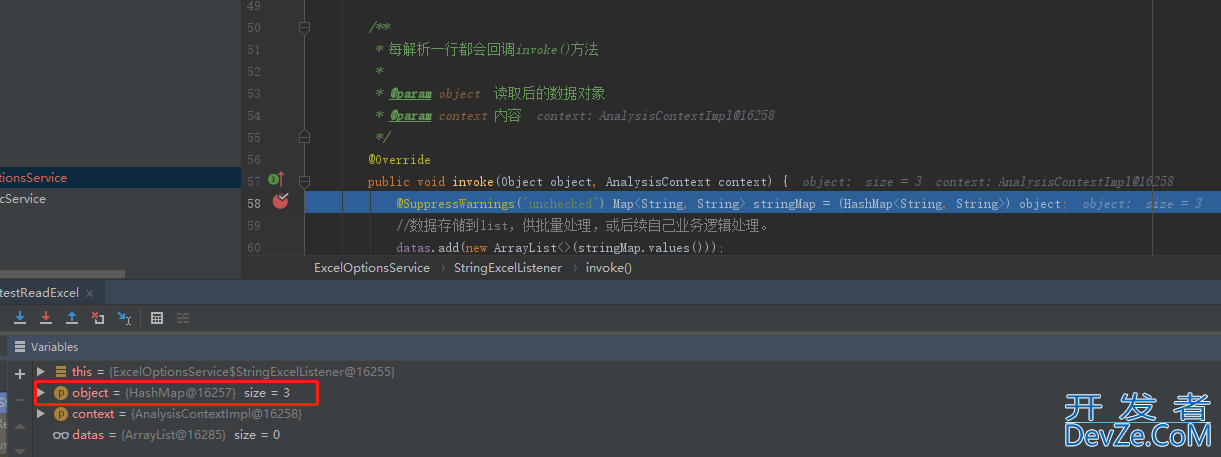Viewport: 1221px width, 457px height.
Task: Collapse the Javadoc fold at line 50
Action: pyautogui.click(x=305, y=29)
